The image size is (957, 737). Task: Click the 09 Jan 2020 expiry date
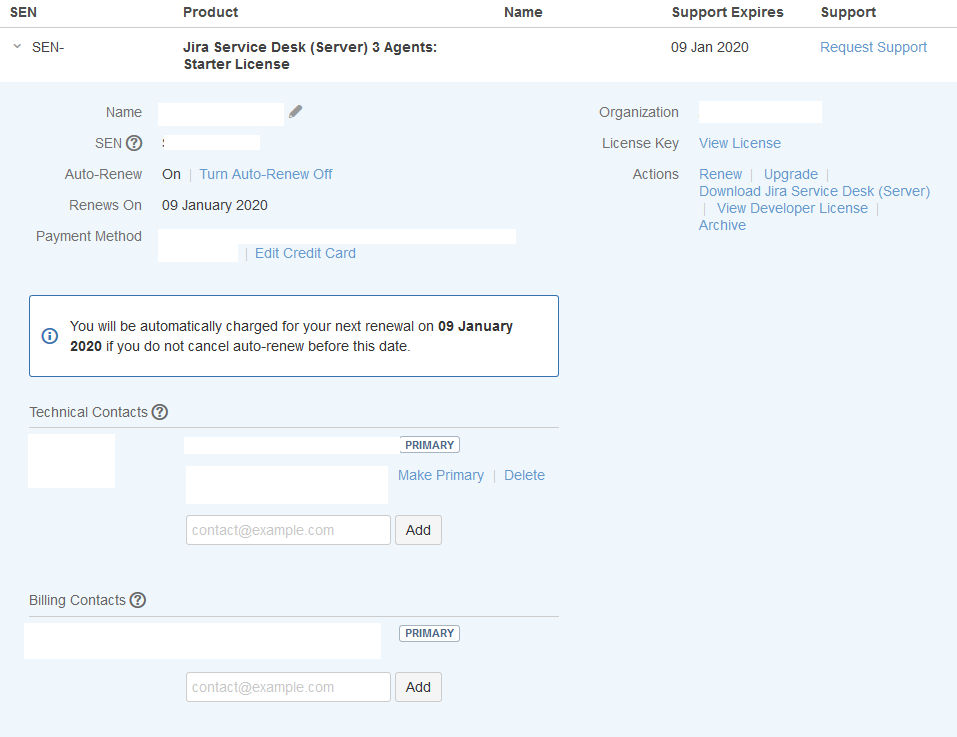point(710,47)
